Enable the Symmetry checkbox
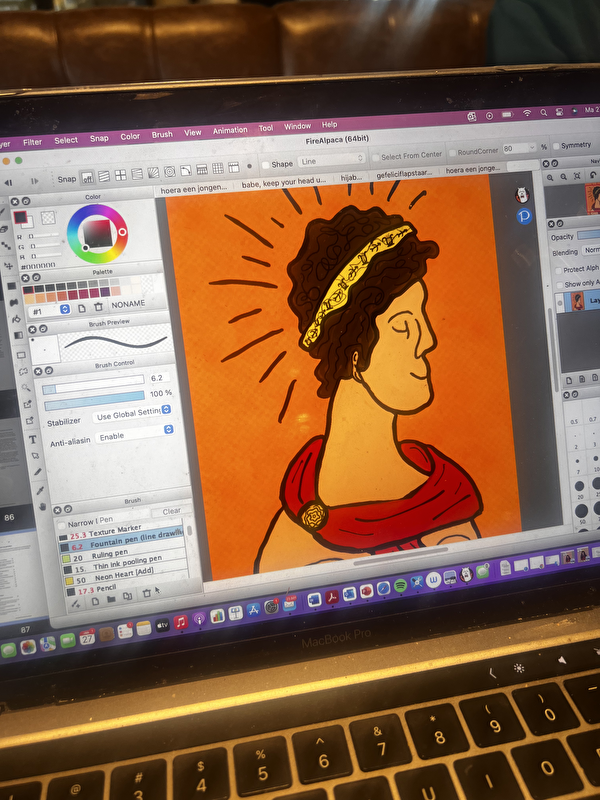 pos(556,146)
